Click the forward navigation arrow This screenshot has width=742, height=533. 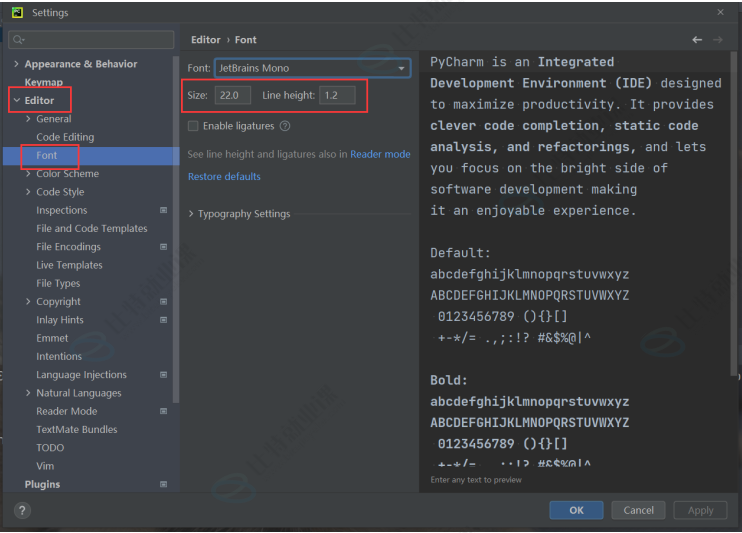point(717,40)
